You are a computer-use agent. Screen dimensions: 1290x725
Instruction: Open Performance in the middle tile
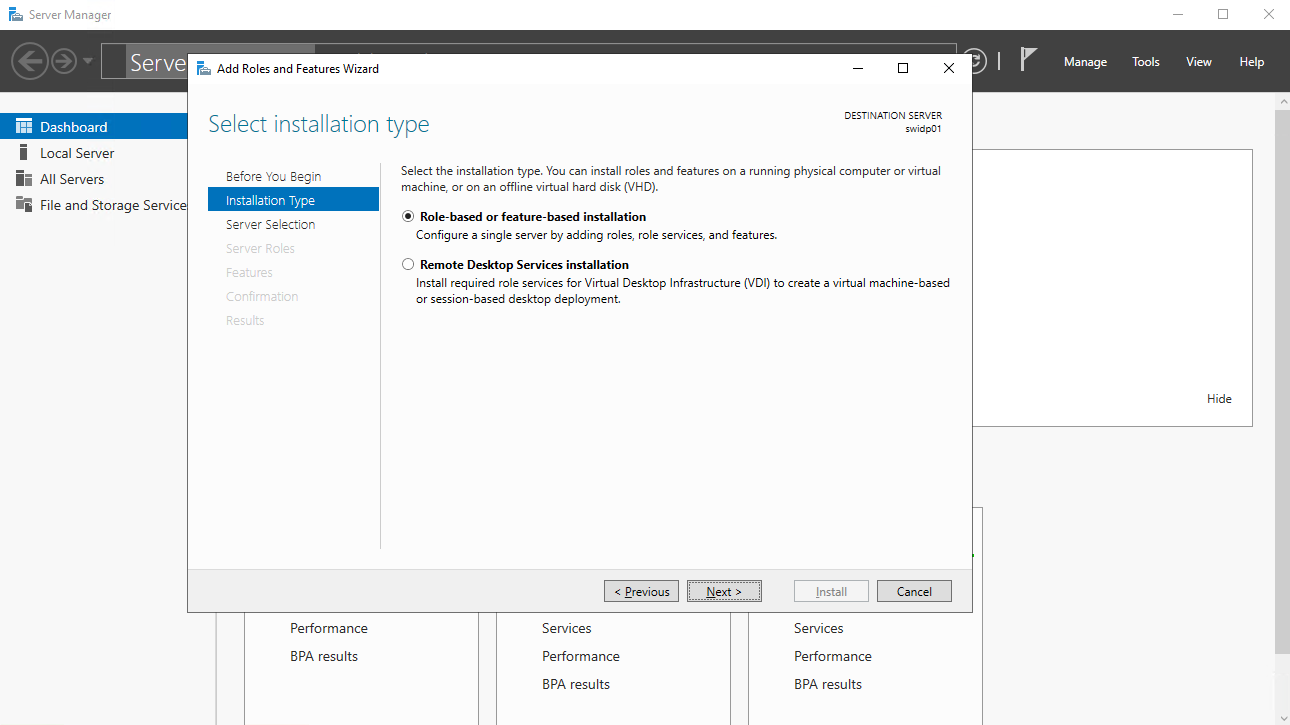pyautogui.click(x=581, y=657)
